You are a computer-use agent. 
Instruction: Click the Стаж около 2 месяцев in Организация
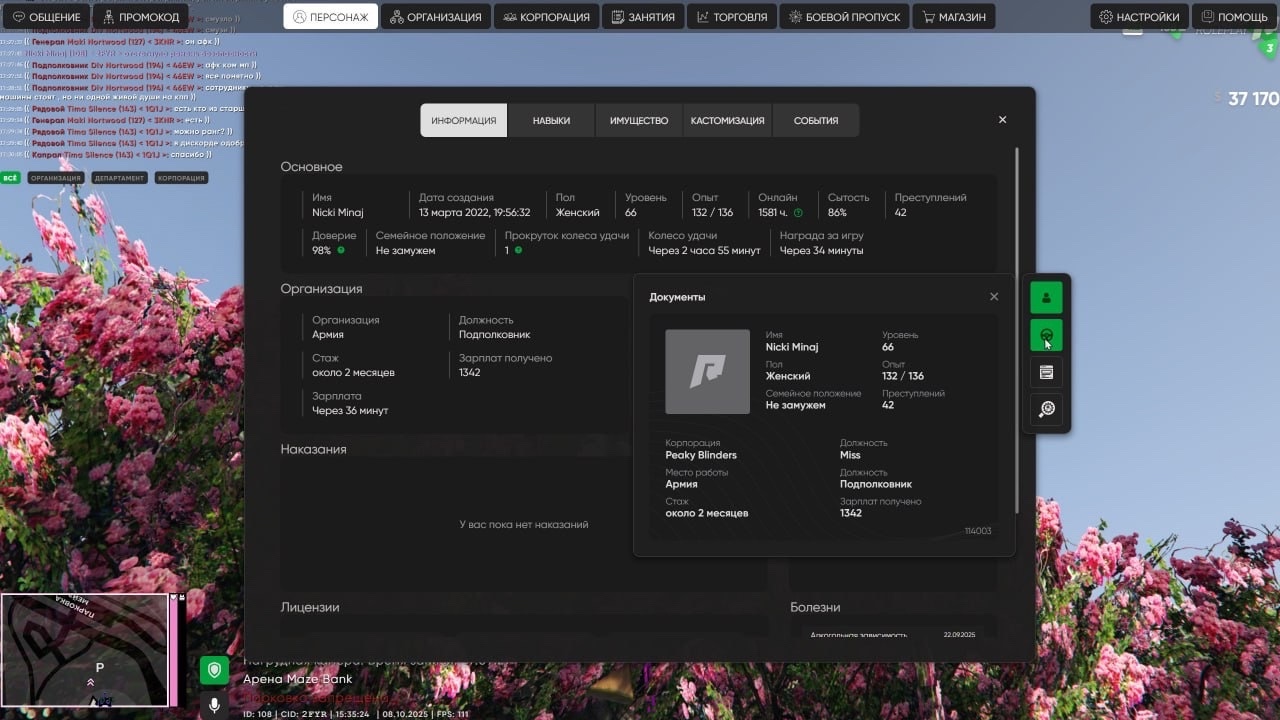pyautogui.click(x=353, y=373)
